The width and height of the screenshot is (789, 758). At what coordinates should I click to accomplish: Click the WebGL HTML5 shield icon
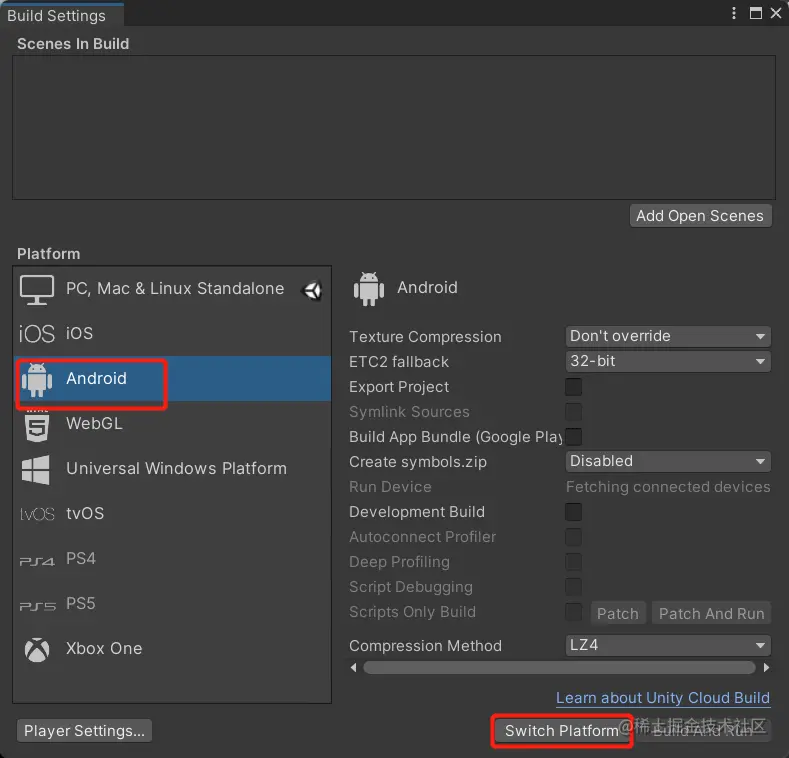pos(37,426)
